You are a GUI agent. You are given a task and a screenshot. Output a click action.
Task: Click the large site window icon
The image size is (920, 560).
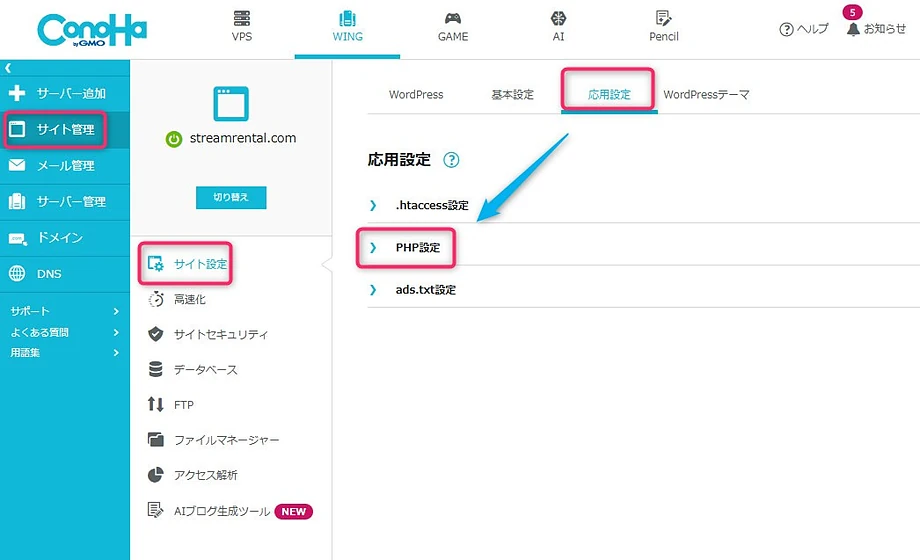231,103
